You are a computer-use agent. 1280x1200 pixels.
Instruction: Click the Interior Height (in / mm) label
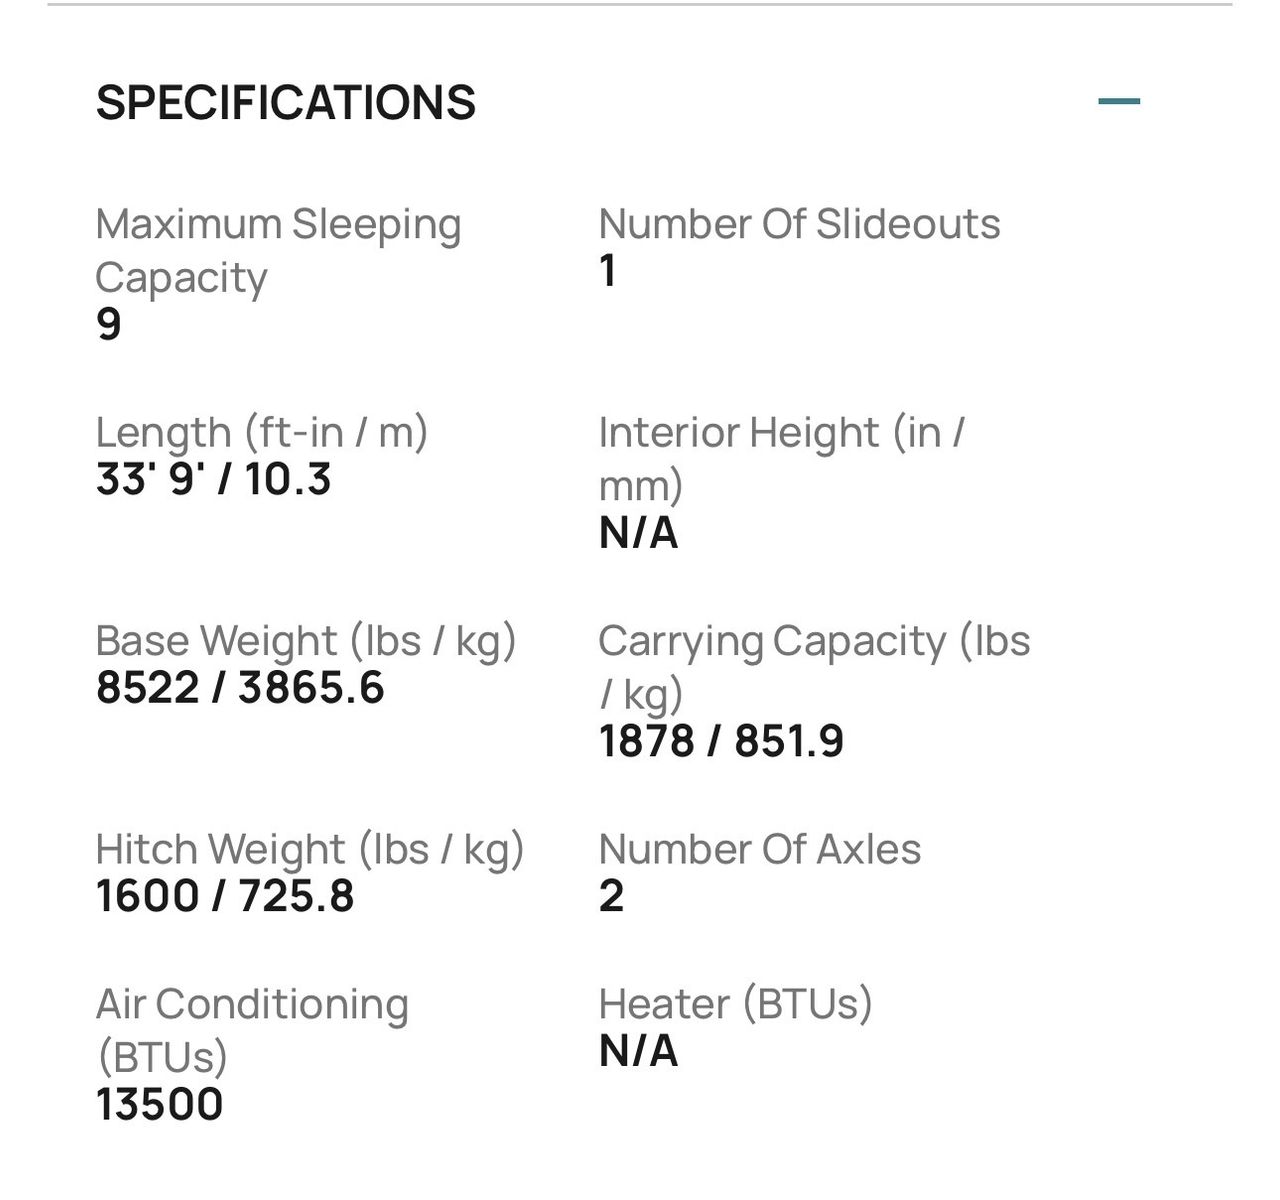[x=781, y=459]
